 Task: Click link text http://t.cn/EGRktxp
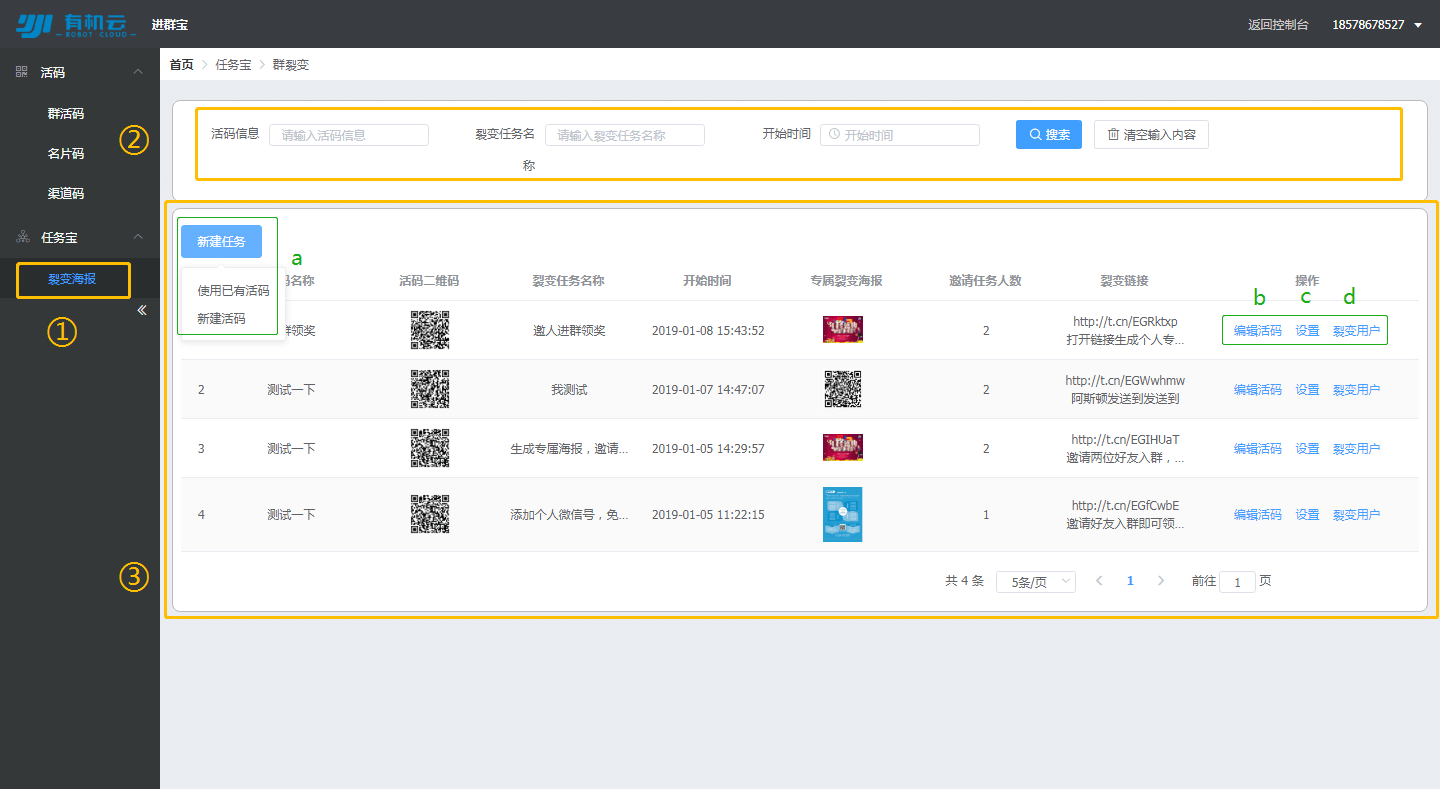pos(1125,322)
